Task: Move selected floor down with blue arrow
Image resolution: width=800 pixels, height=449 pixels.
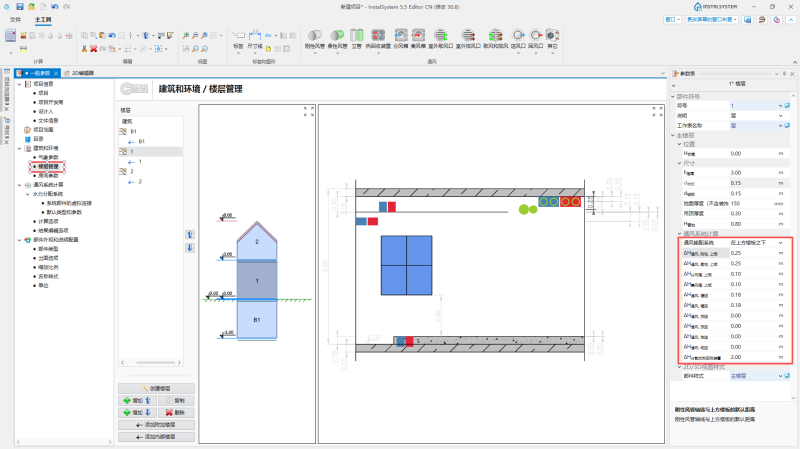Action: [x=190, y=247]
